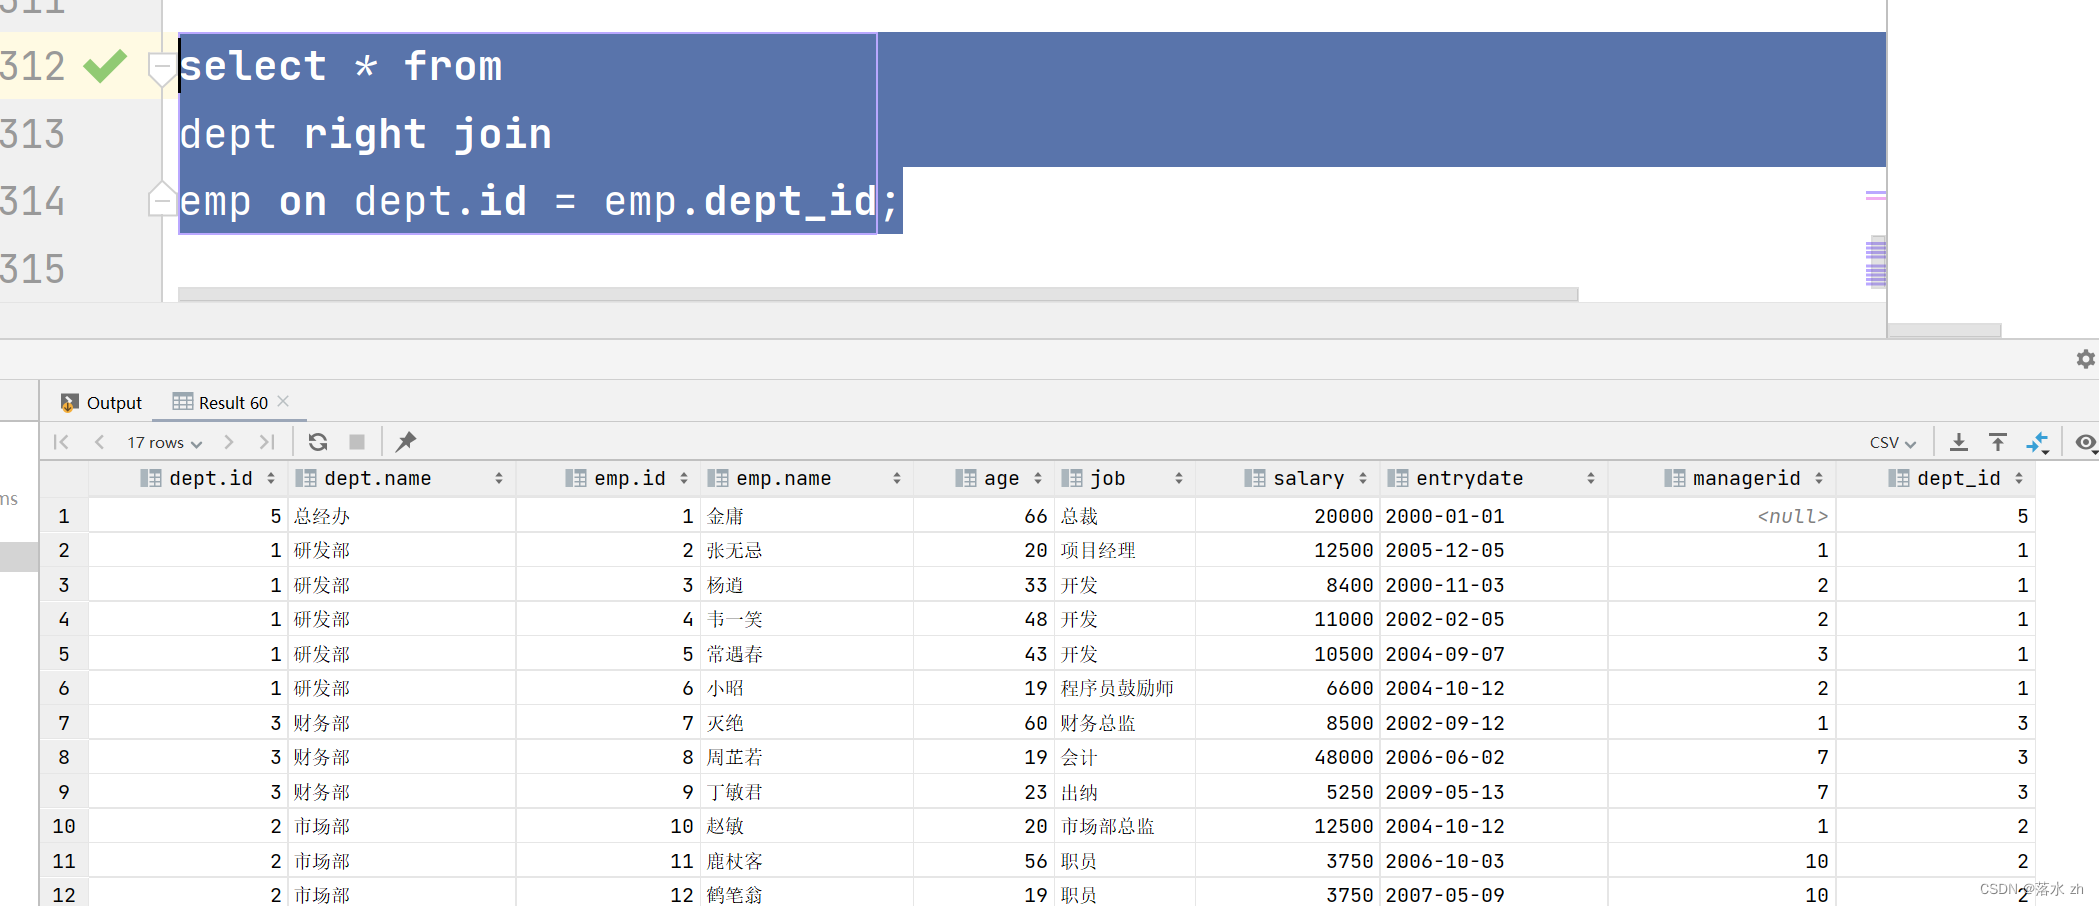Open the eye view options icon

[2085, 442]
